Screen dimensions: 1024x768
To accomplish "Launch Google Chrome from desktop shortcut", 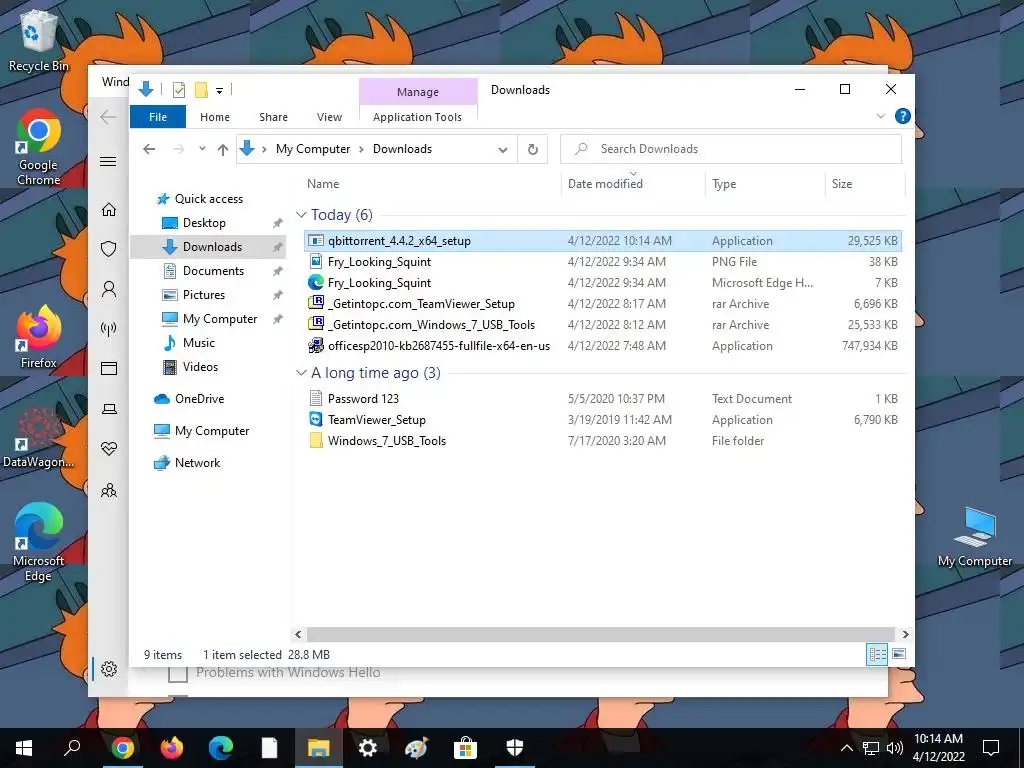I will click(38, 148).
